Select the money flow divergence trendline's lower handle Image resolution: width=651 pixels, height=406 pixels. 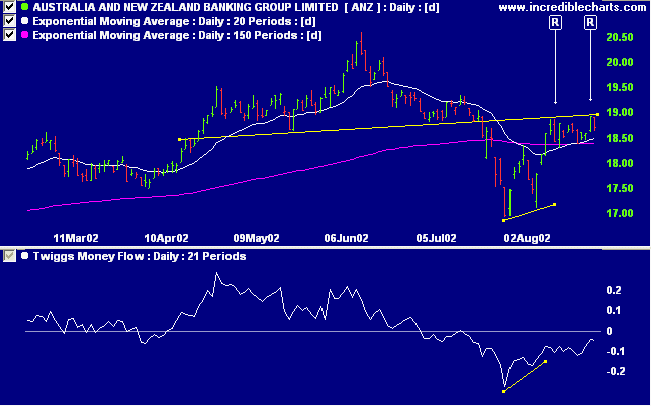pos(504,391)
